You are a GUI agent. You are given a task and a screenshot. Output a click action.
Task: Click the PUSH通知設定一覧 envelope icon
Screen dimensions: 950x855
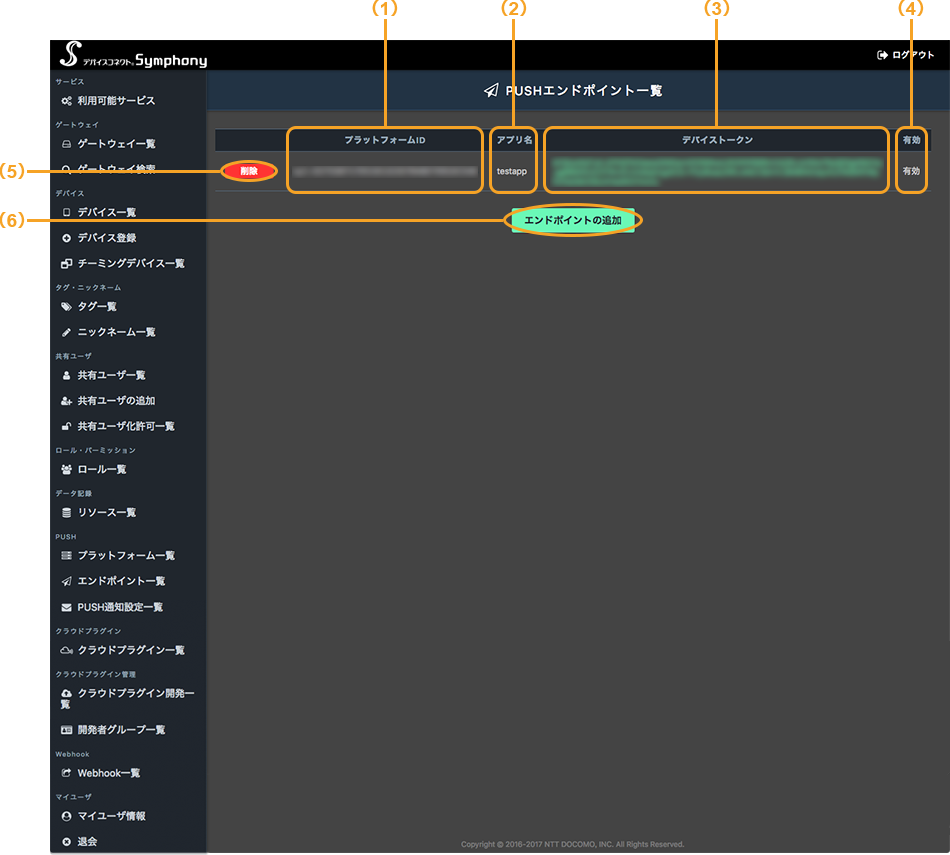click(x=67, y=607)
